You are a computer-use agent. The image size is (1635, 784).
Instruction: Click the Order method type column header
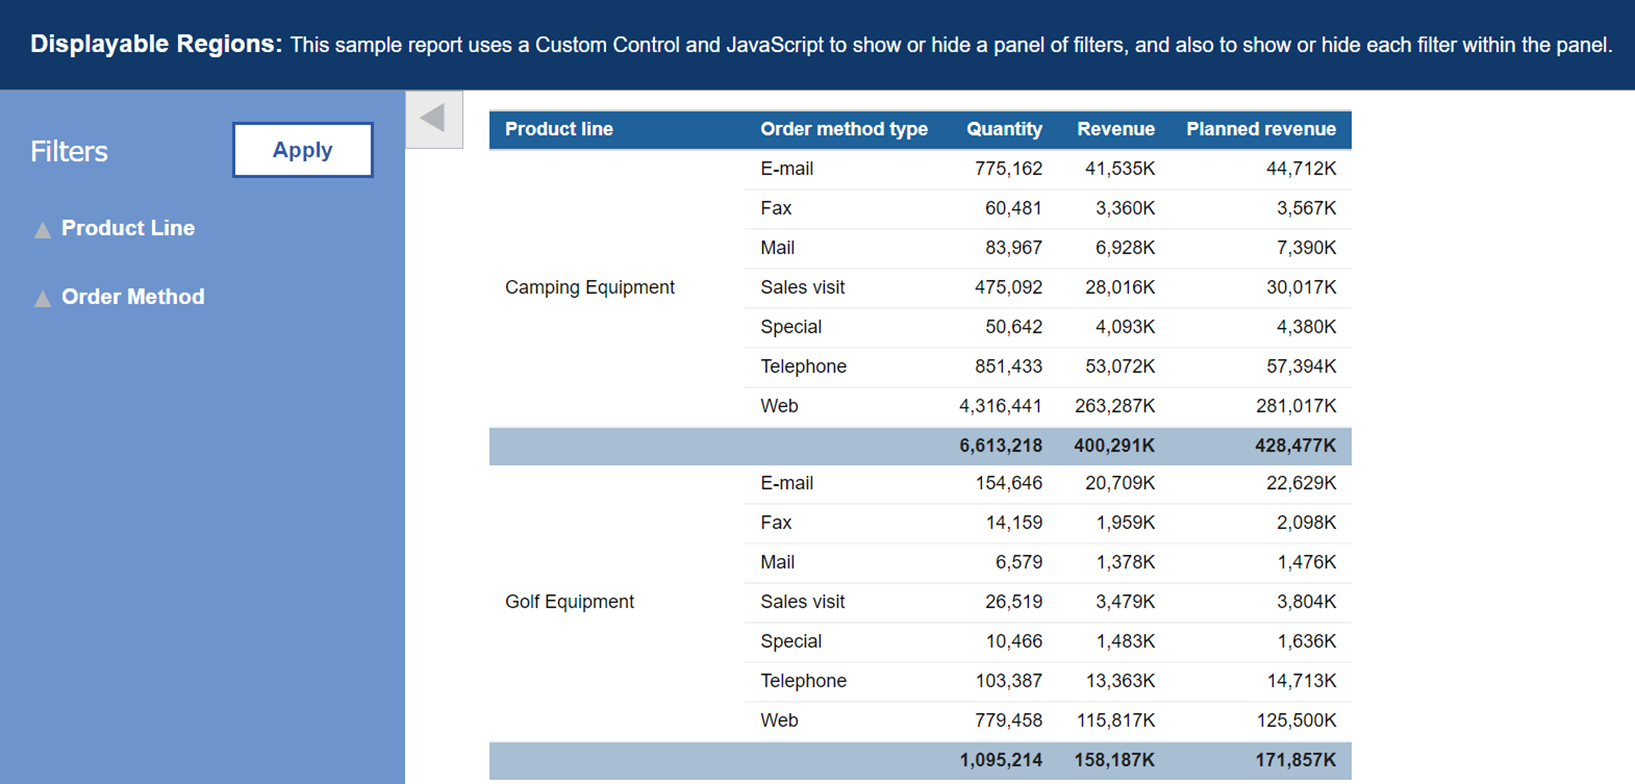(x=844, y=129)
